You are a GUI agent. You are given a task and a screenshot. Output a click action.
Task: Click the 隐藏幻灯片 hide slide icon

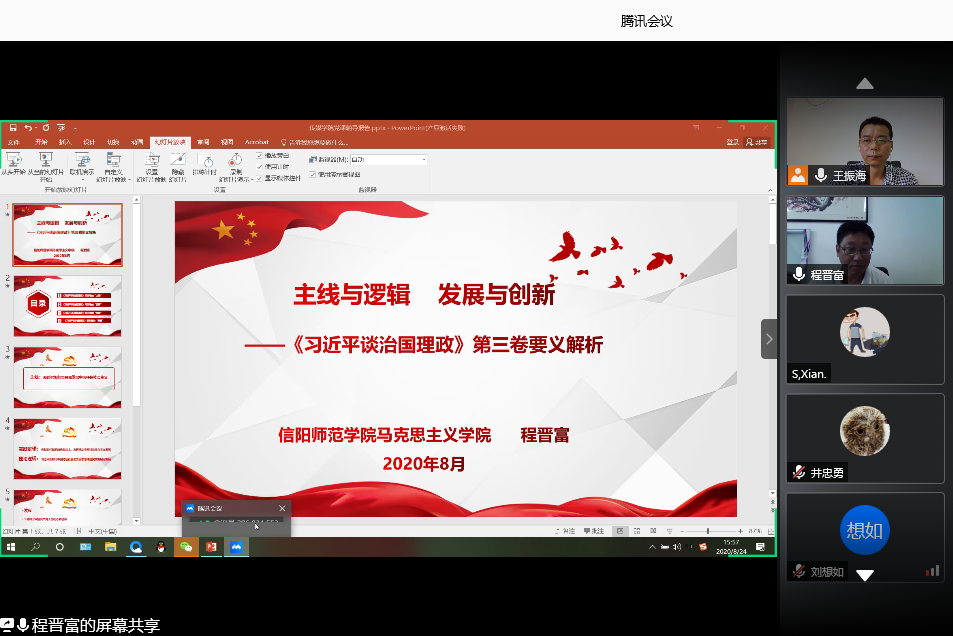pyautogui.click(x=178, y=162)
